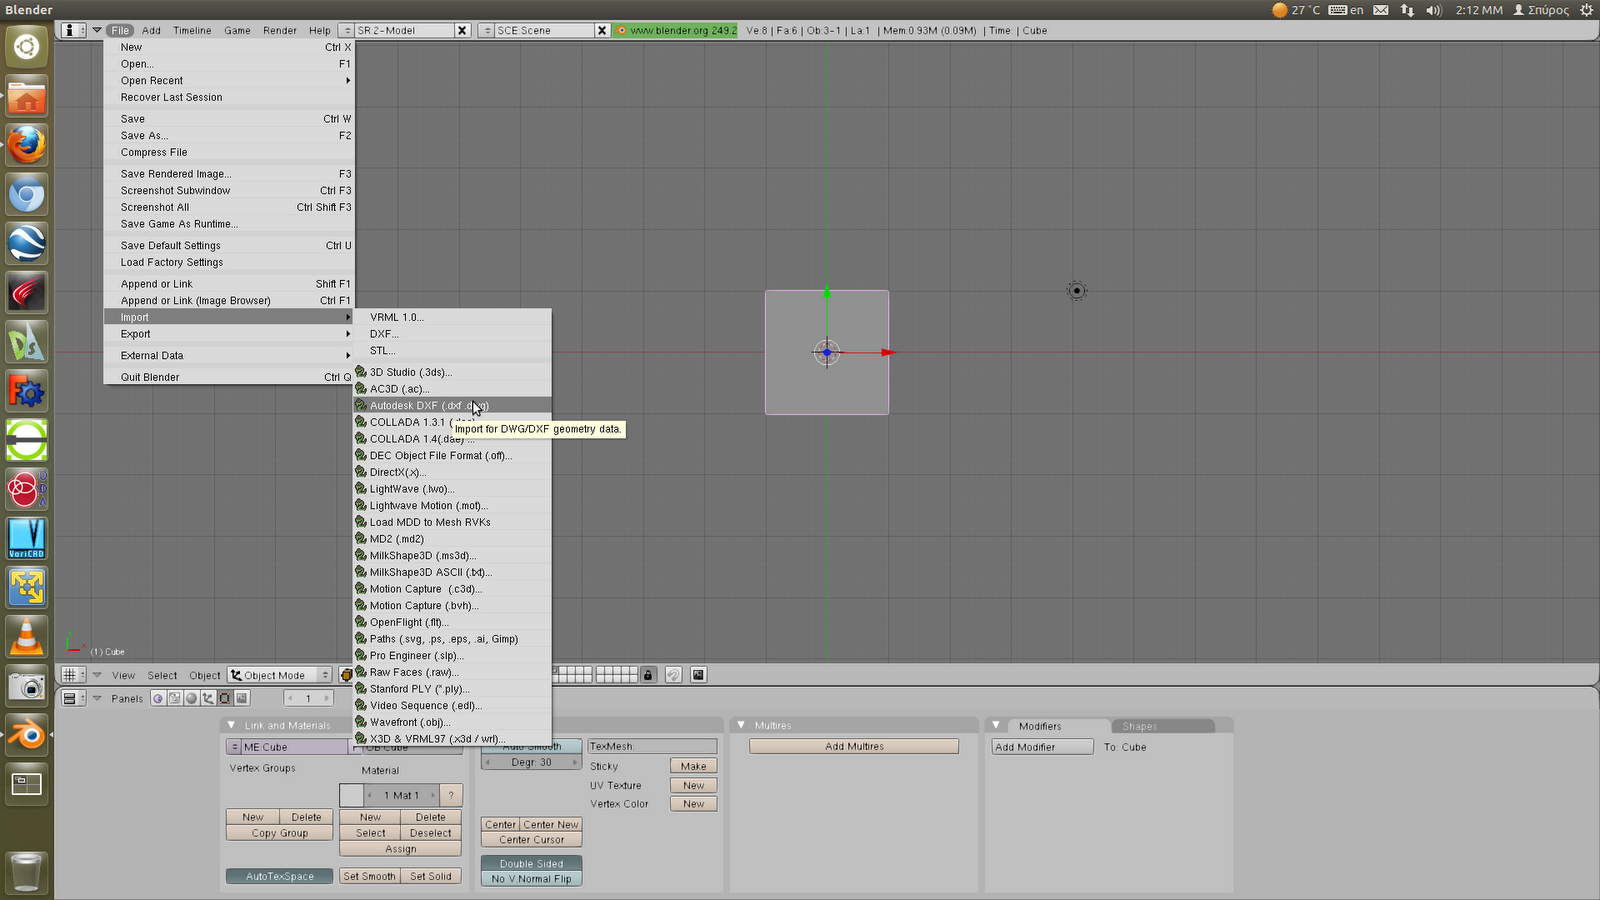Open the Editing panel buttons

tap(224, 698)
